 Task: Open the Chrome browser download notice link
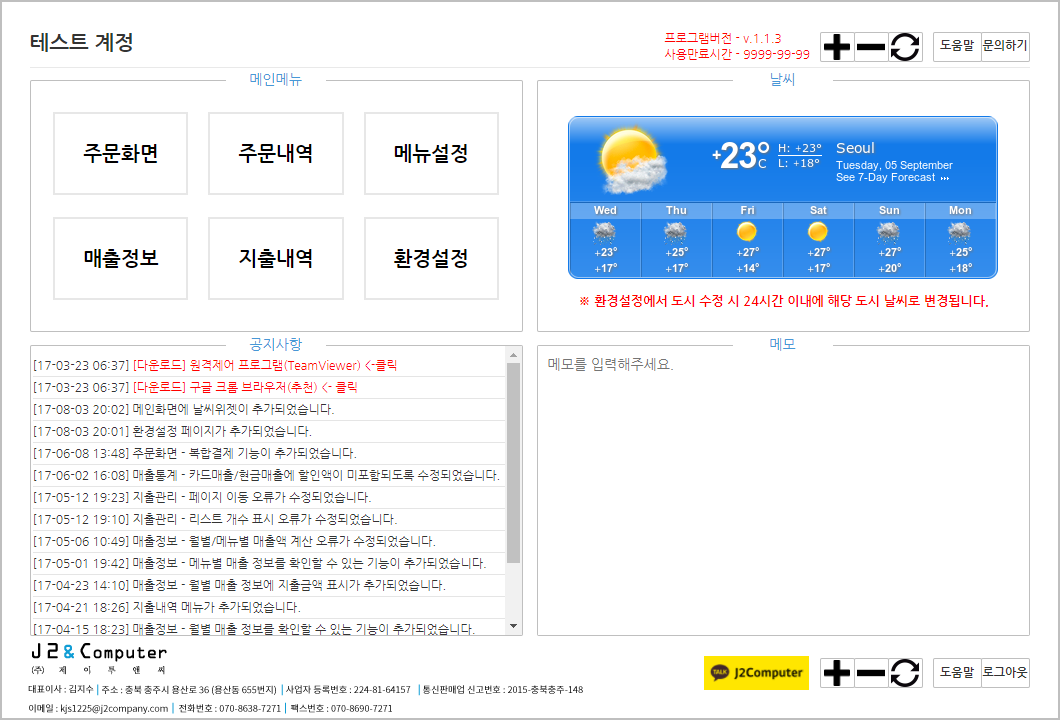[x=245, y=387]
